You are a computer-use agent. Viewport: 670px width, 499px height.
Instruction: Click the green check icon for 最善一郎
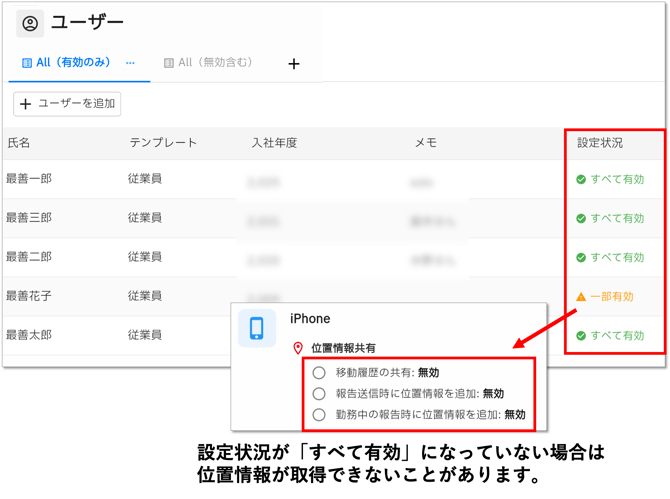(580, 180)
